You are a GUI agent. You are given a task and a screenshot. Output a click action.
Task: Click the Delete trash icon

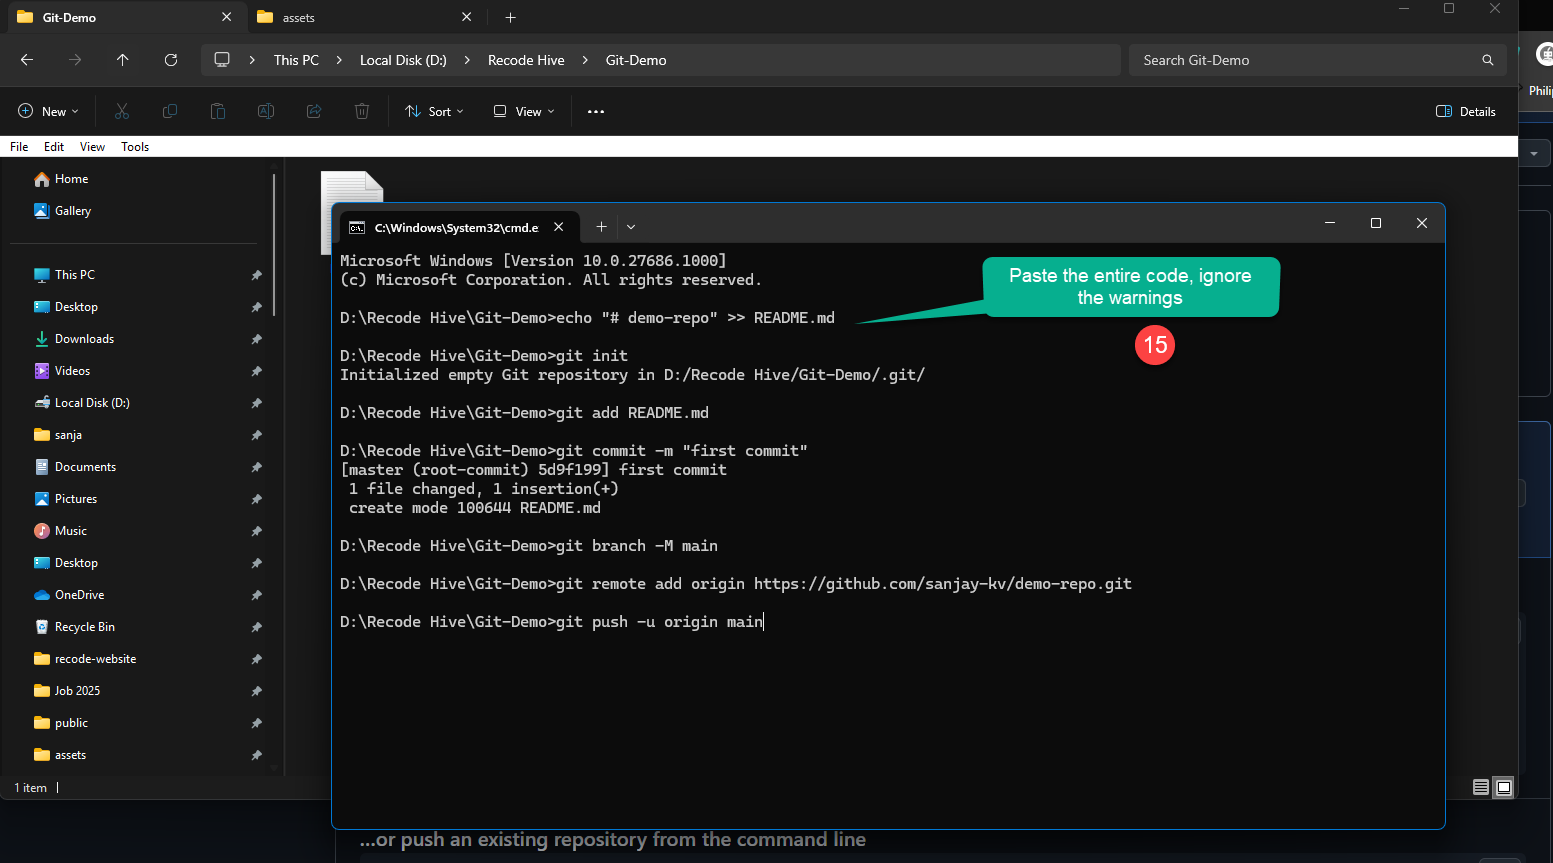point(362,111)
